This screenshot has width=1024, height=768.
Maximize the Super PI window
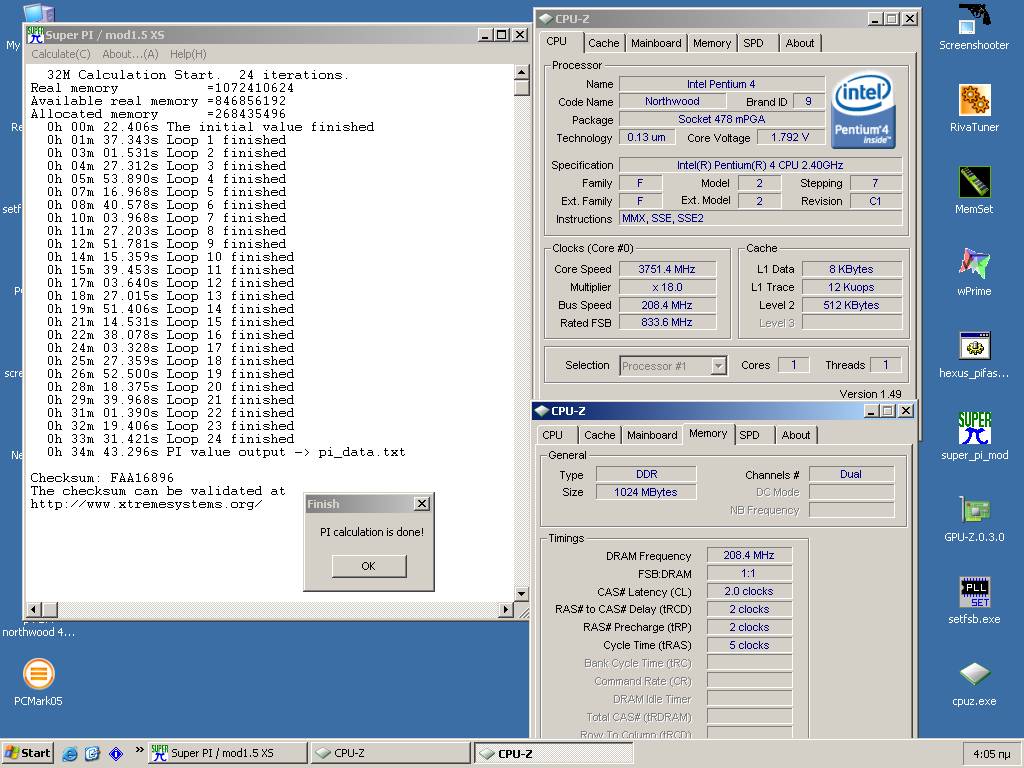point(502,35)
